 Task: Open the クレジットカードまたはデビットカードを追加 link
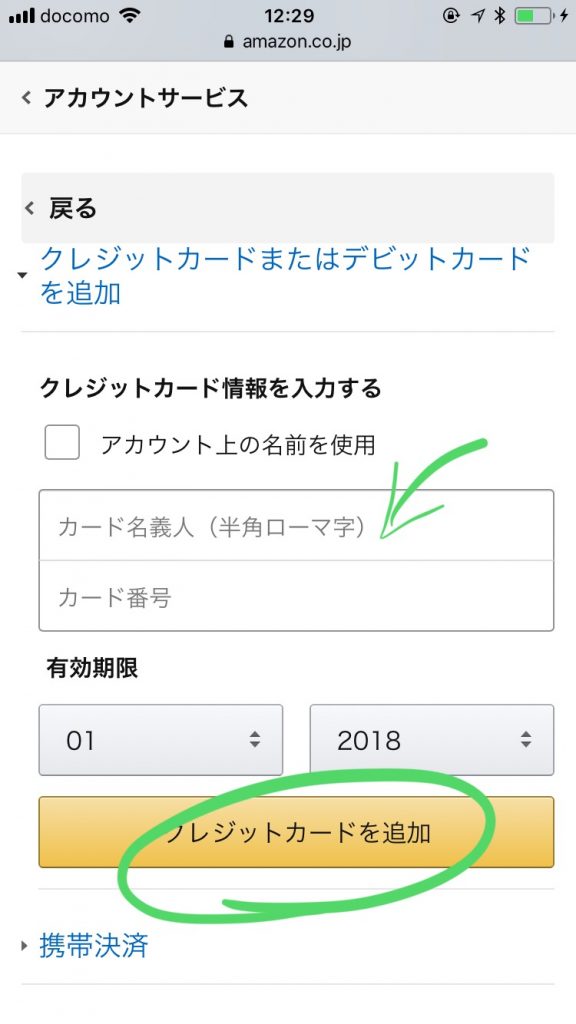(x=285, y=276)
